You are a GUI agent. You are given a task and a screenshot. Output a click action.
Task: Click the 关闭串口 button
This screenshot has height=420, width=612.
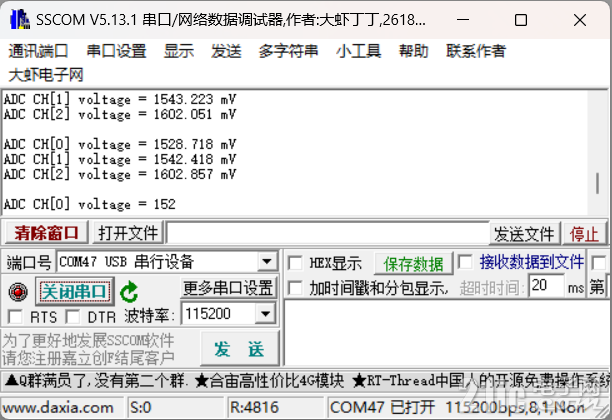click(x=74, y=291)
